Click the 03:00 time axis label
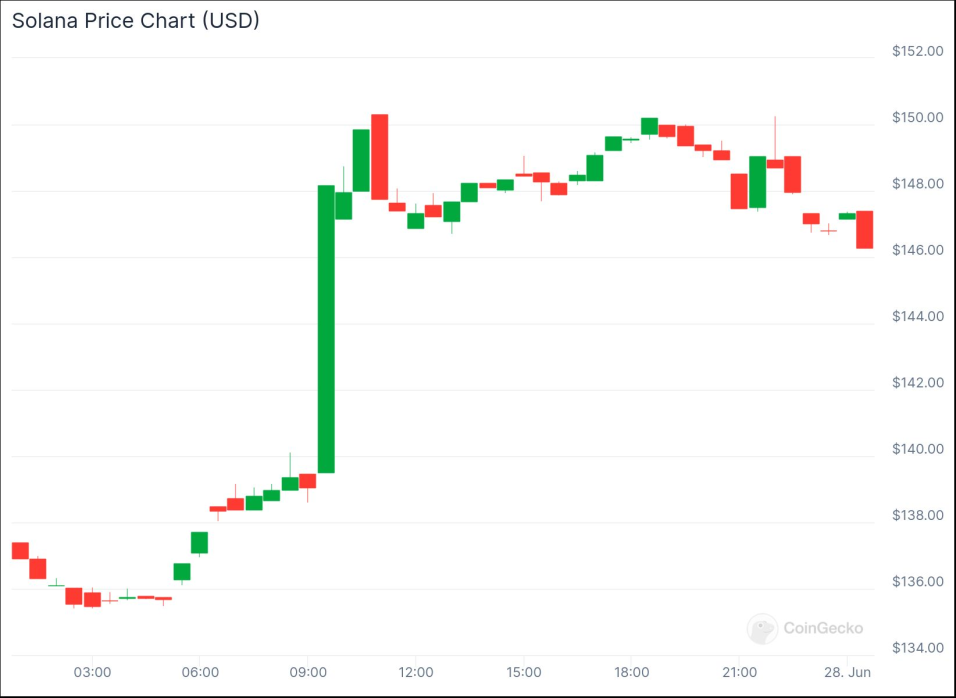Image resolution: width=956 pixels, height=698 pixels. [x=93, y=672]
